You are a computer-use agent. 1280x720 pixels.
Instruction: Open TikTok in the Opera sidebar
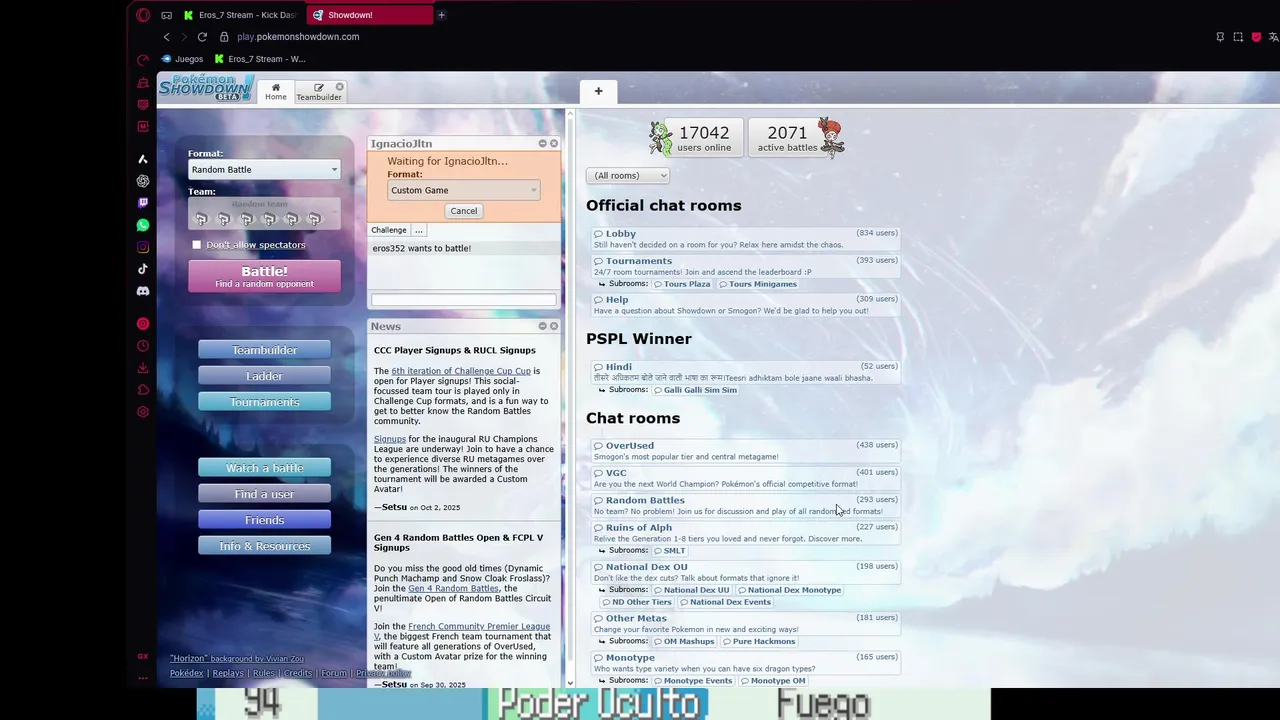coord(143,269)
